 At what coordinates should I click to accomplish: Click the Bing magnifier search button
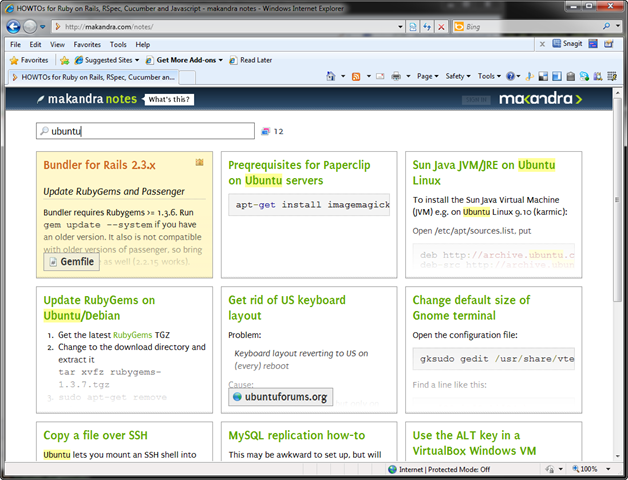[606, 26]
